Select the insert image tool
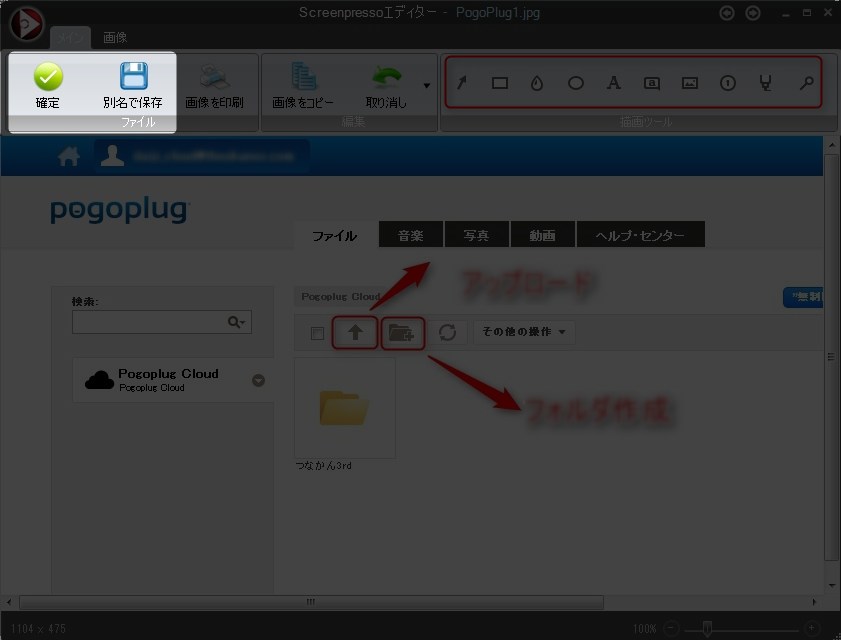This screenshot has width=841, height=640. tap(690, 83)
